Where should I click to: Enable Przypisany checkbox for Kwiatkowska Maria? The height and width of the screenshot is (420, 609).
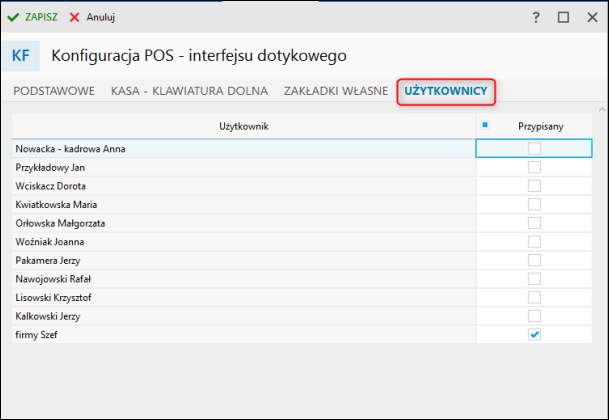click(x=534, y=204)
